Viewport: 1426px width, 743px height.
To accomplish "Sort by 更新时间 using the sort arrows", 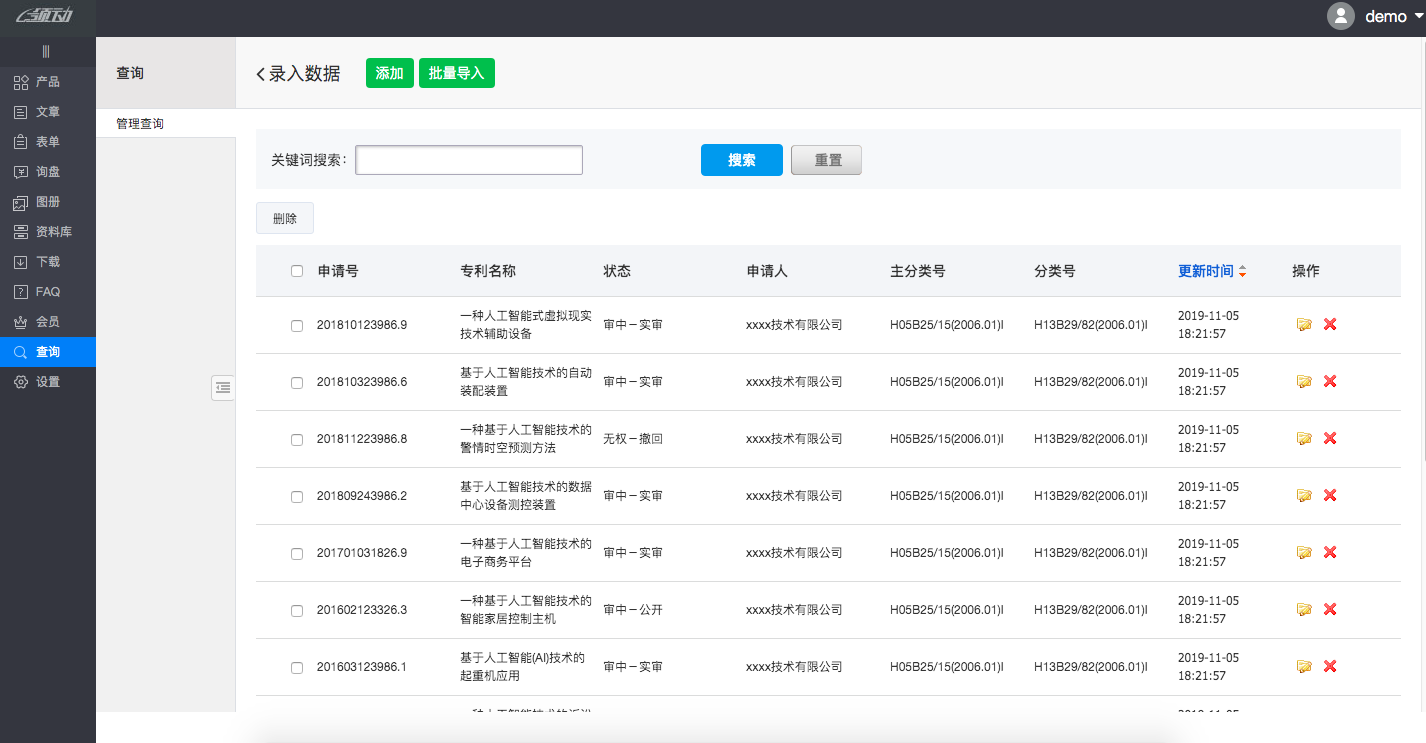I will pyautogui.click(x=1242, y=270).
